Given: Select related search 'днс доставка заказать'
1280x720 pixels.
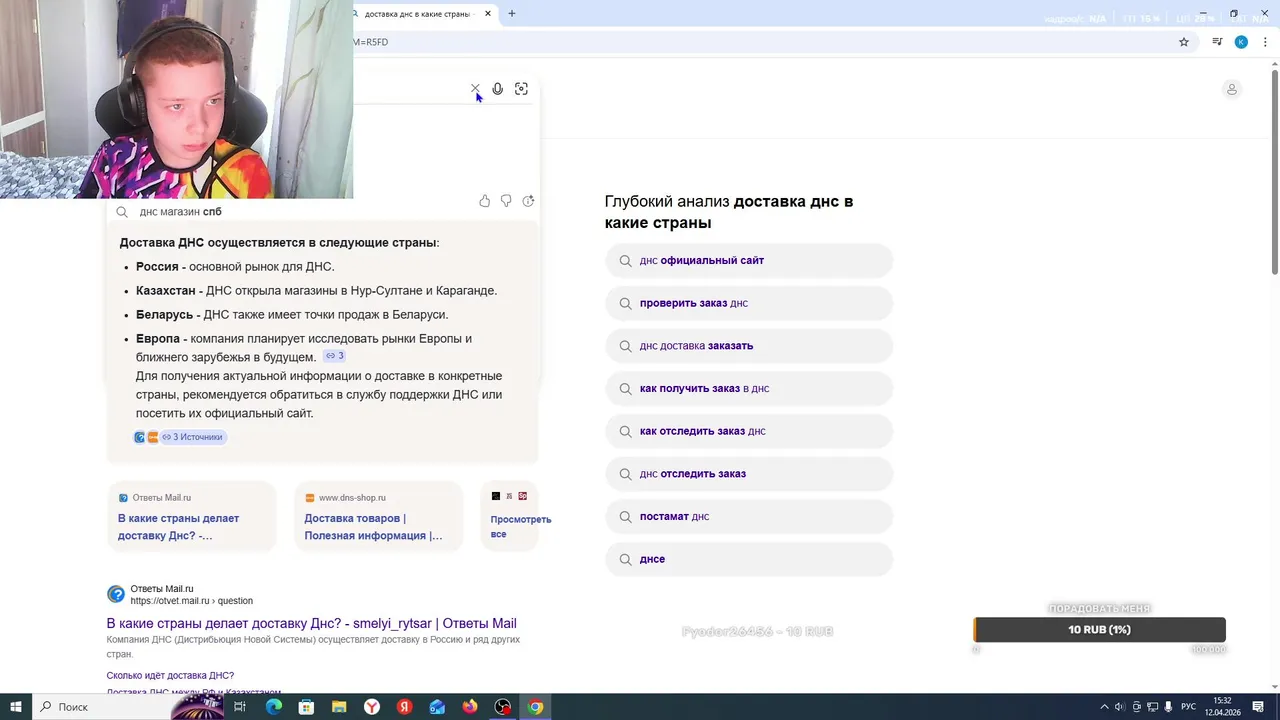Looking at the screenshot, I should point(749,346).
